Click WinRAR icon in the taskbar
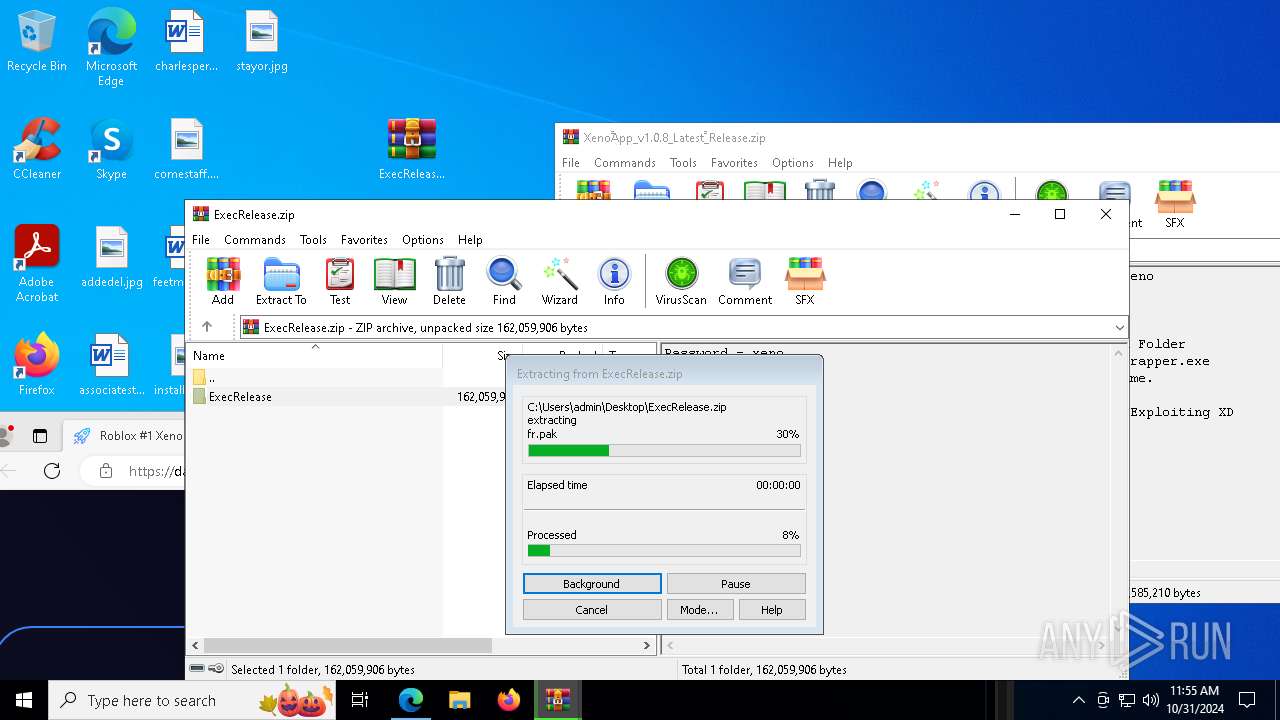 point(558,700)
